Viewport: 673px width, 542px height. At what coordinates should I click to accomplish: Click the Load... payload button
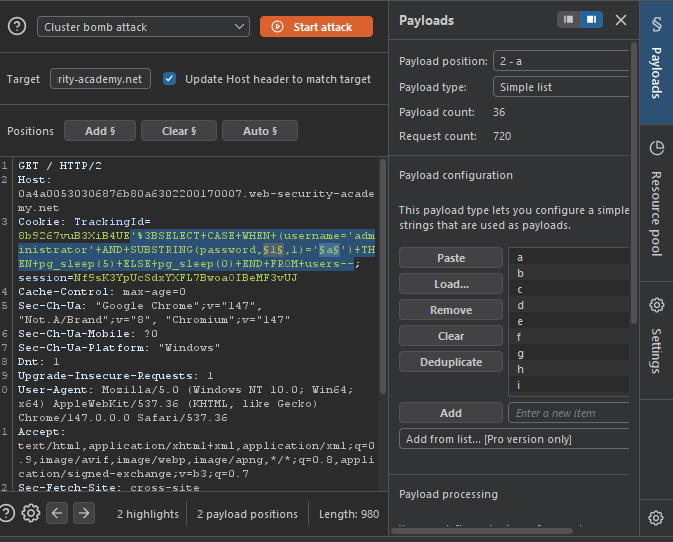tap(451, 284)
